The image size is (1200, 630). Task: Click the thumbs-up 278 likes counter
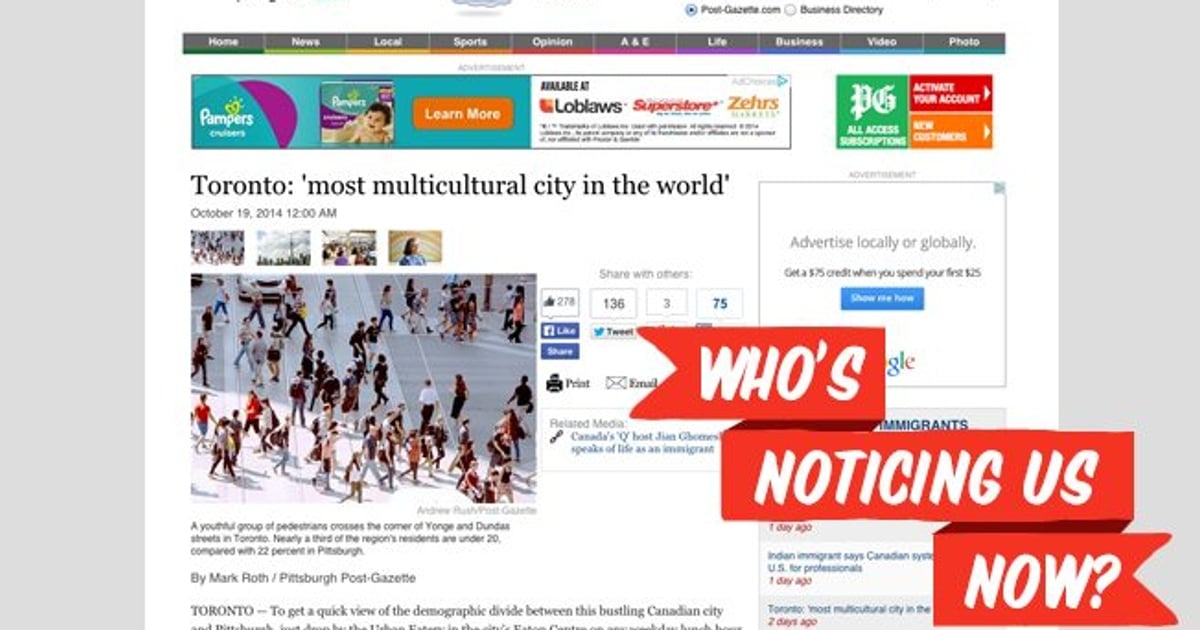pyautogui.click(x=560, y=302)
